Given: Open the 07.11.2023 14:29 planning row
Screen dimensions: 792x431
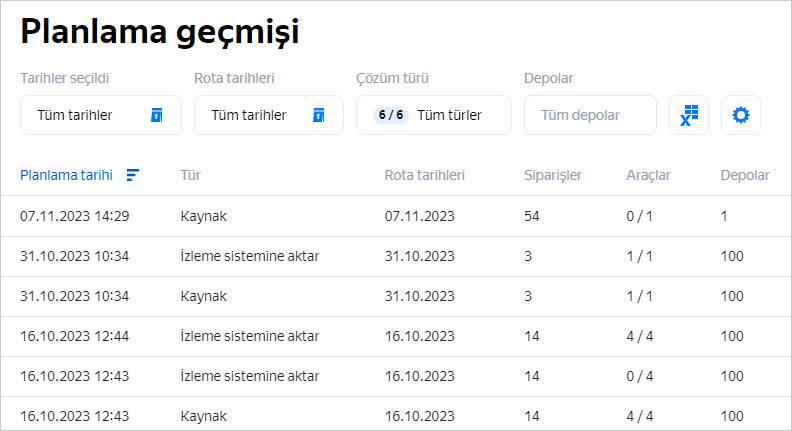Looking at the screenshot, I should 75,216.
